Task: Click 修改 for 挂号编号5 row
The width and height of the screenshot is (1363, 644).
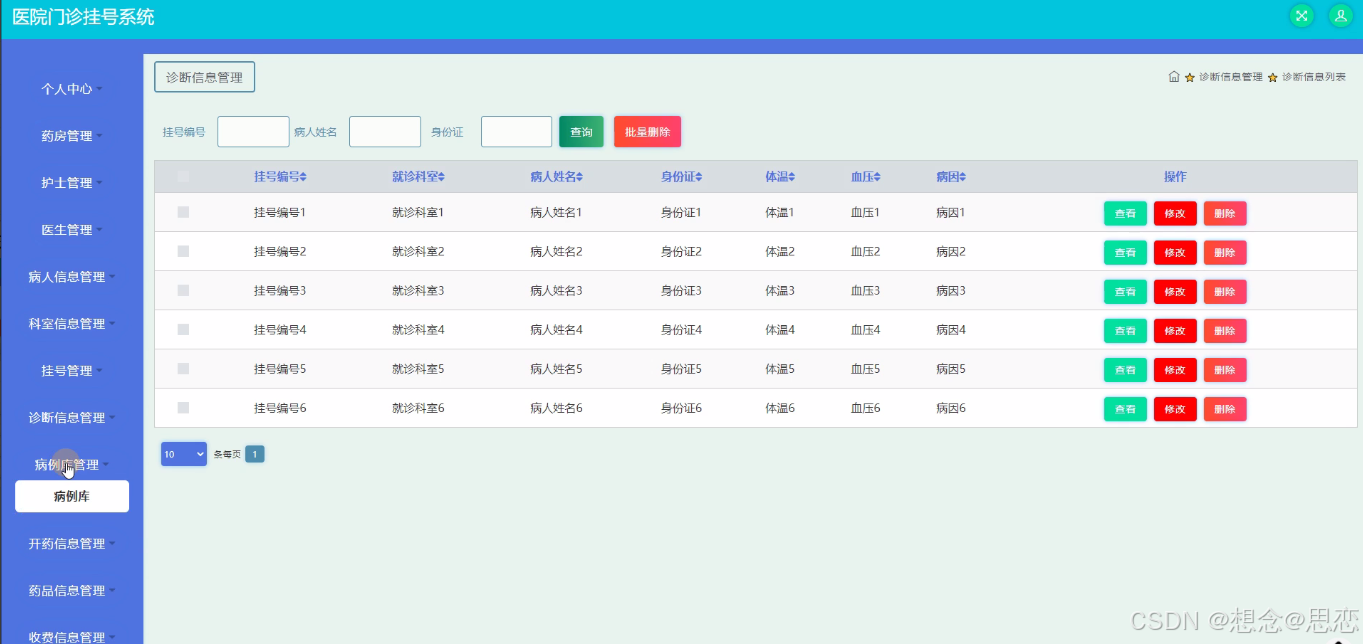Action: coord(1175,370)
